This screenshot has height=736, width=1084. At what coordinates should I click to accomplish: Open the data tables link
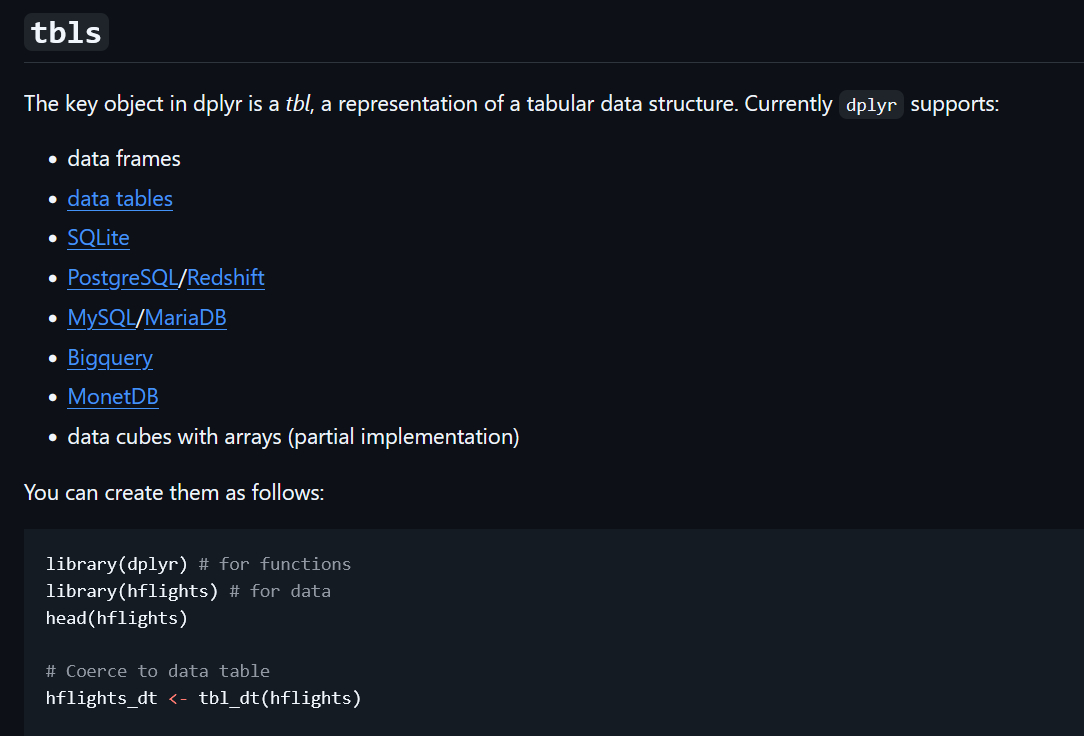click(120, 199)
